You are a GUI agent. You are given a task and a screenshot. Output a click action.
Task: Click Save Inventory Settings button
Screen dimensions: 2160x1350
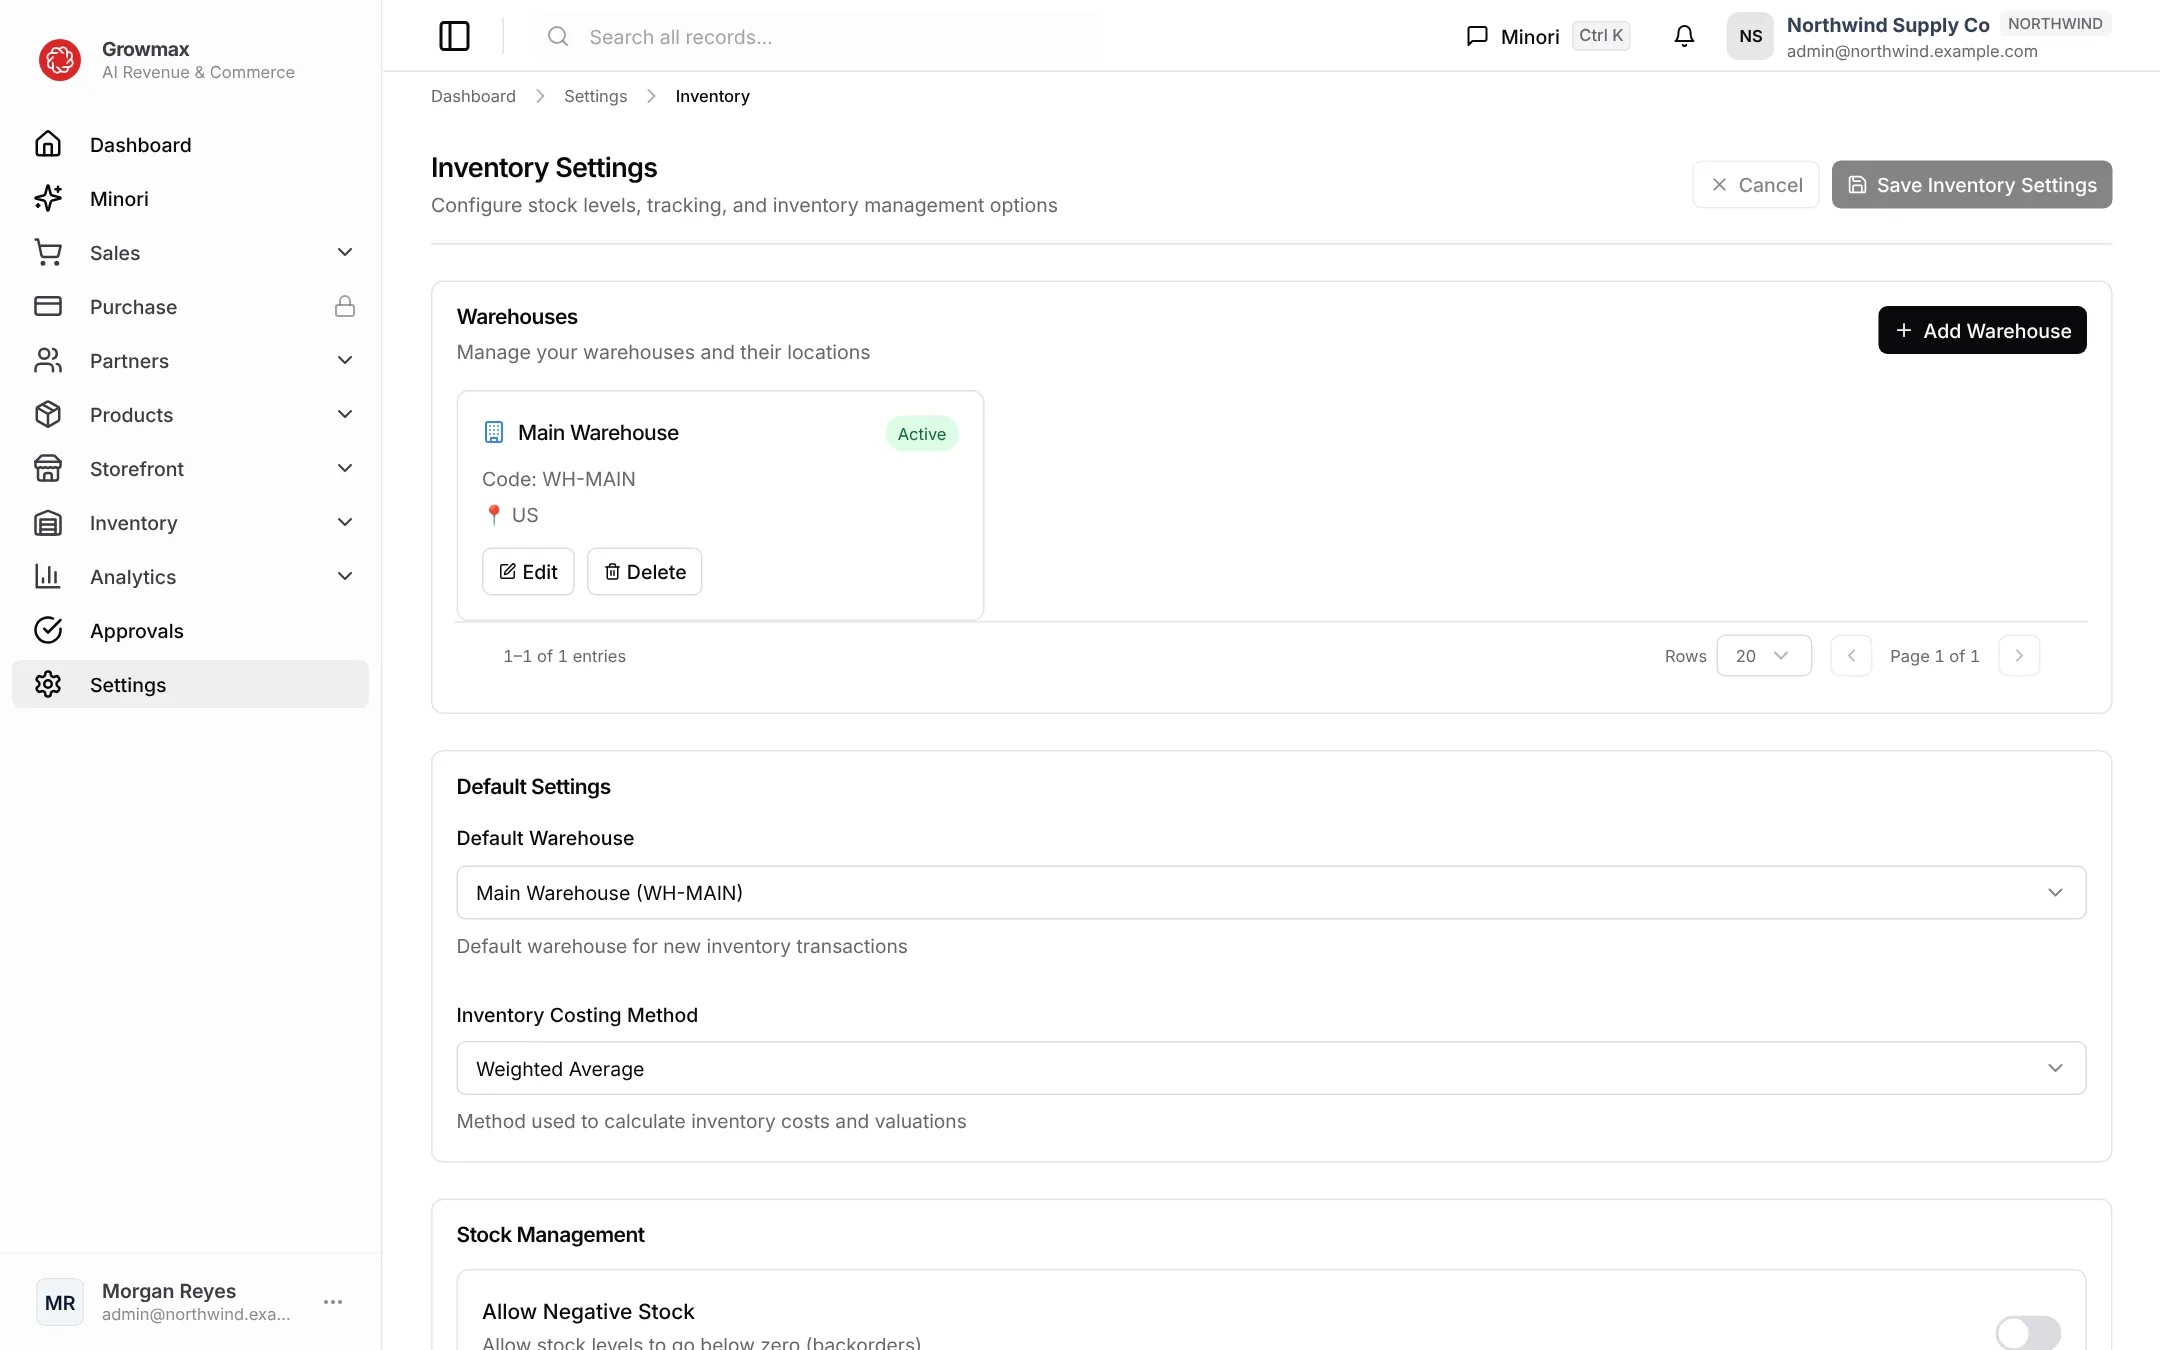click(x=1971, y=185)
